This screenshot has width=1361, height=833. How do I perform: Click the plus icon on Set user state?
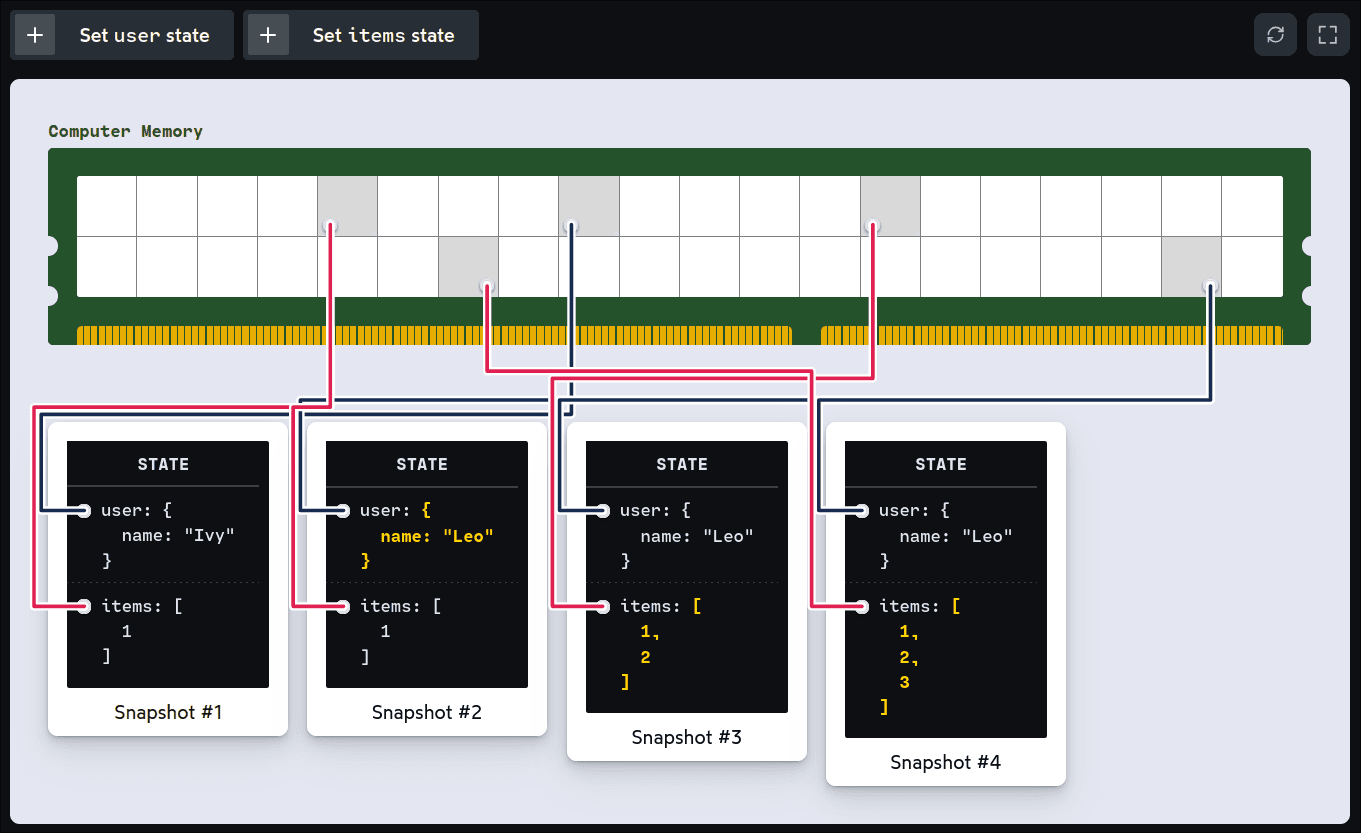tap(35, 35)
